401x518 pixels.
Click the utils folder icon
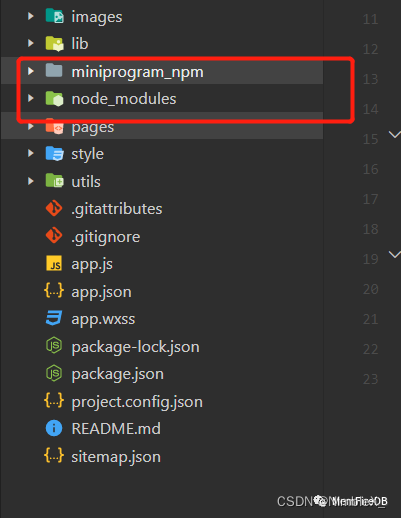pyautogui.click(x=54, y=181)
